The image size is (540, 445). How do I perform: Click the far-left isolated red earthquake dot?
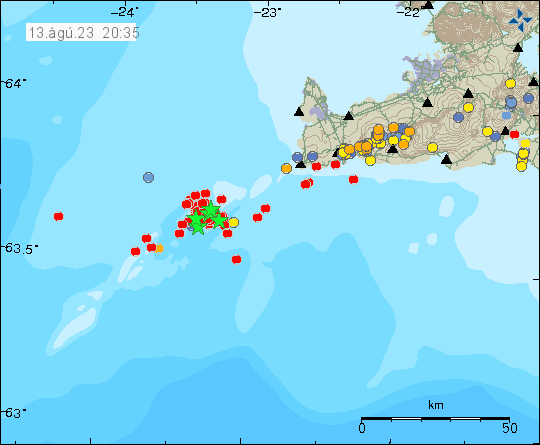coord(59,216)
